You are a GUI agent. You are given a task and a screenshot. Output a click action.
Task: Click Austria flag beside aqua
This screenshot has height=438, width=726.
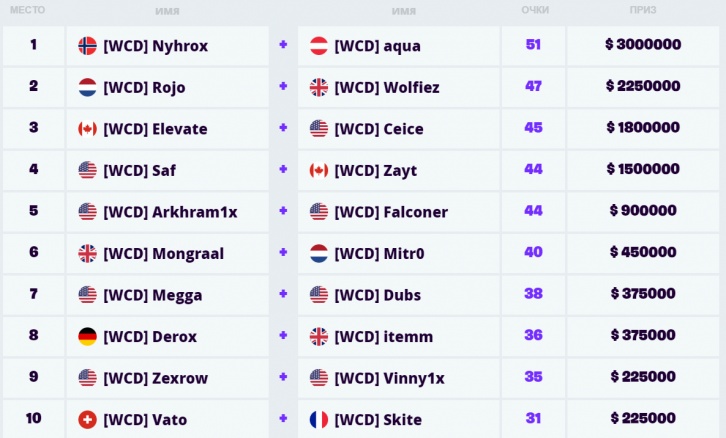point(319,46)
